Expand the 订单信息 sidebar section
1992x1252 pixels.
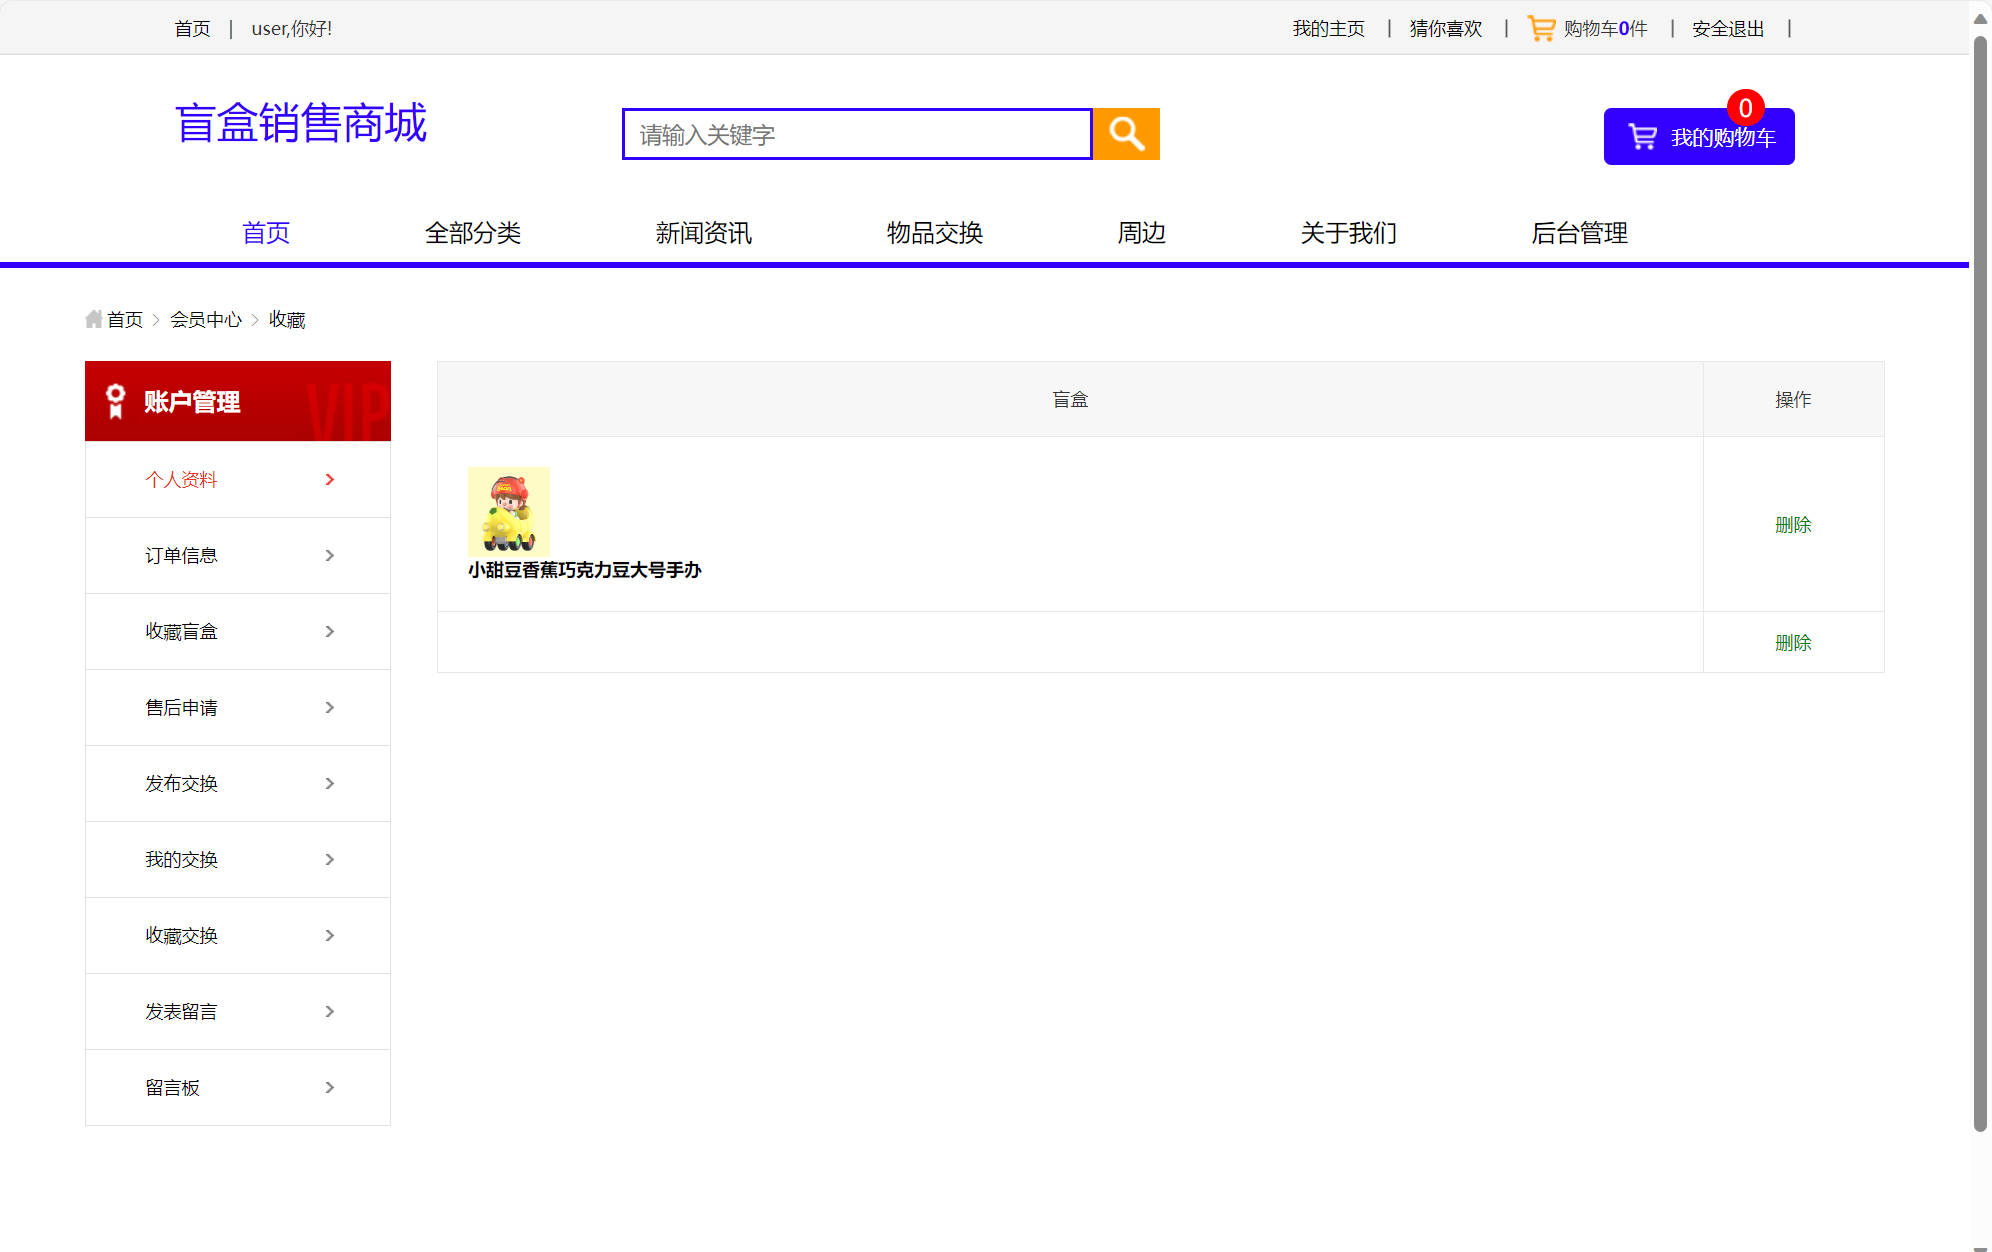181,555
